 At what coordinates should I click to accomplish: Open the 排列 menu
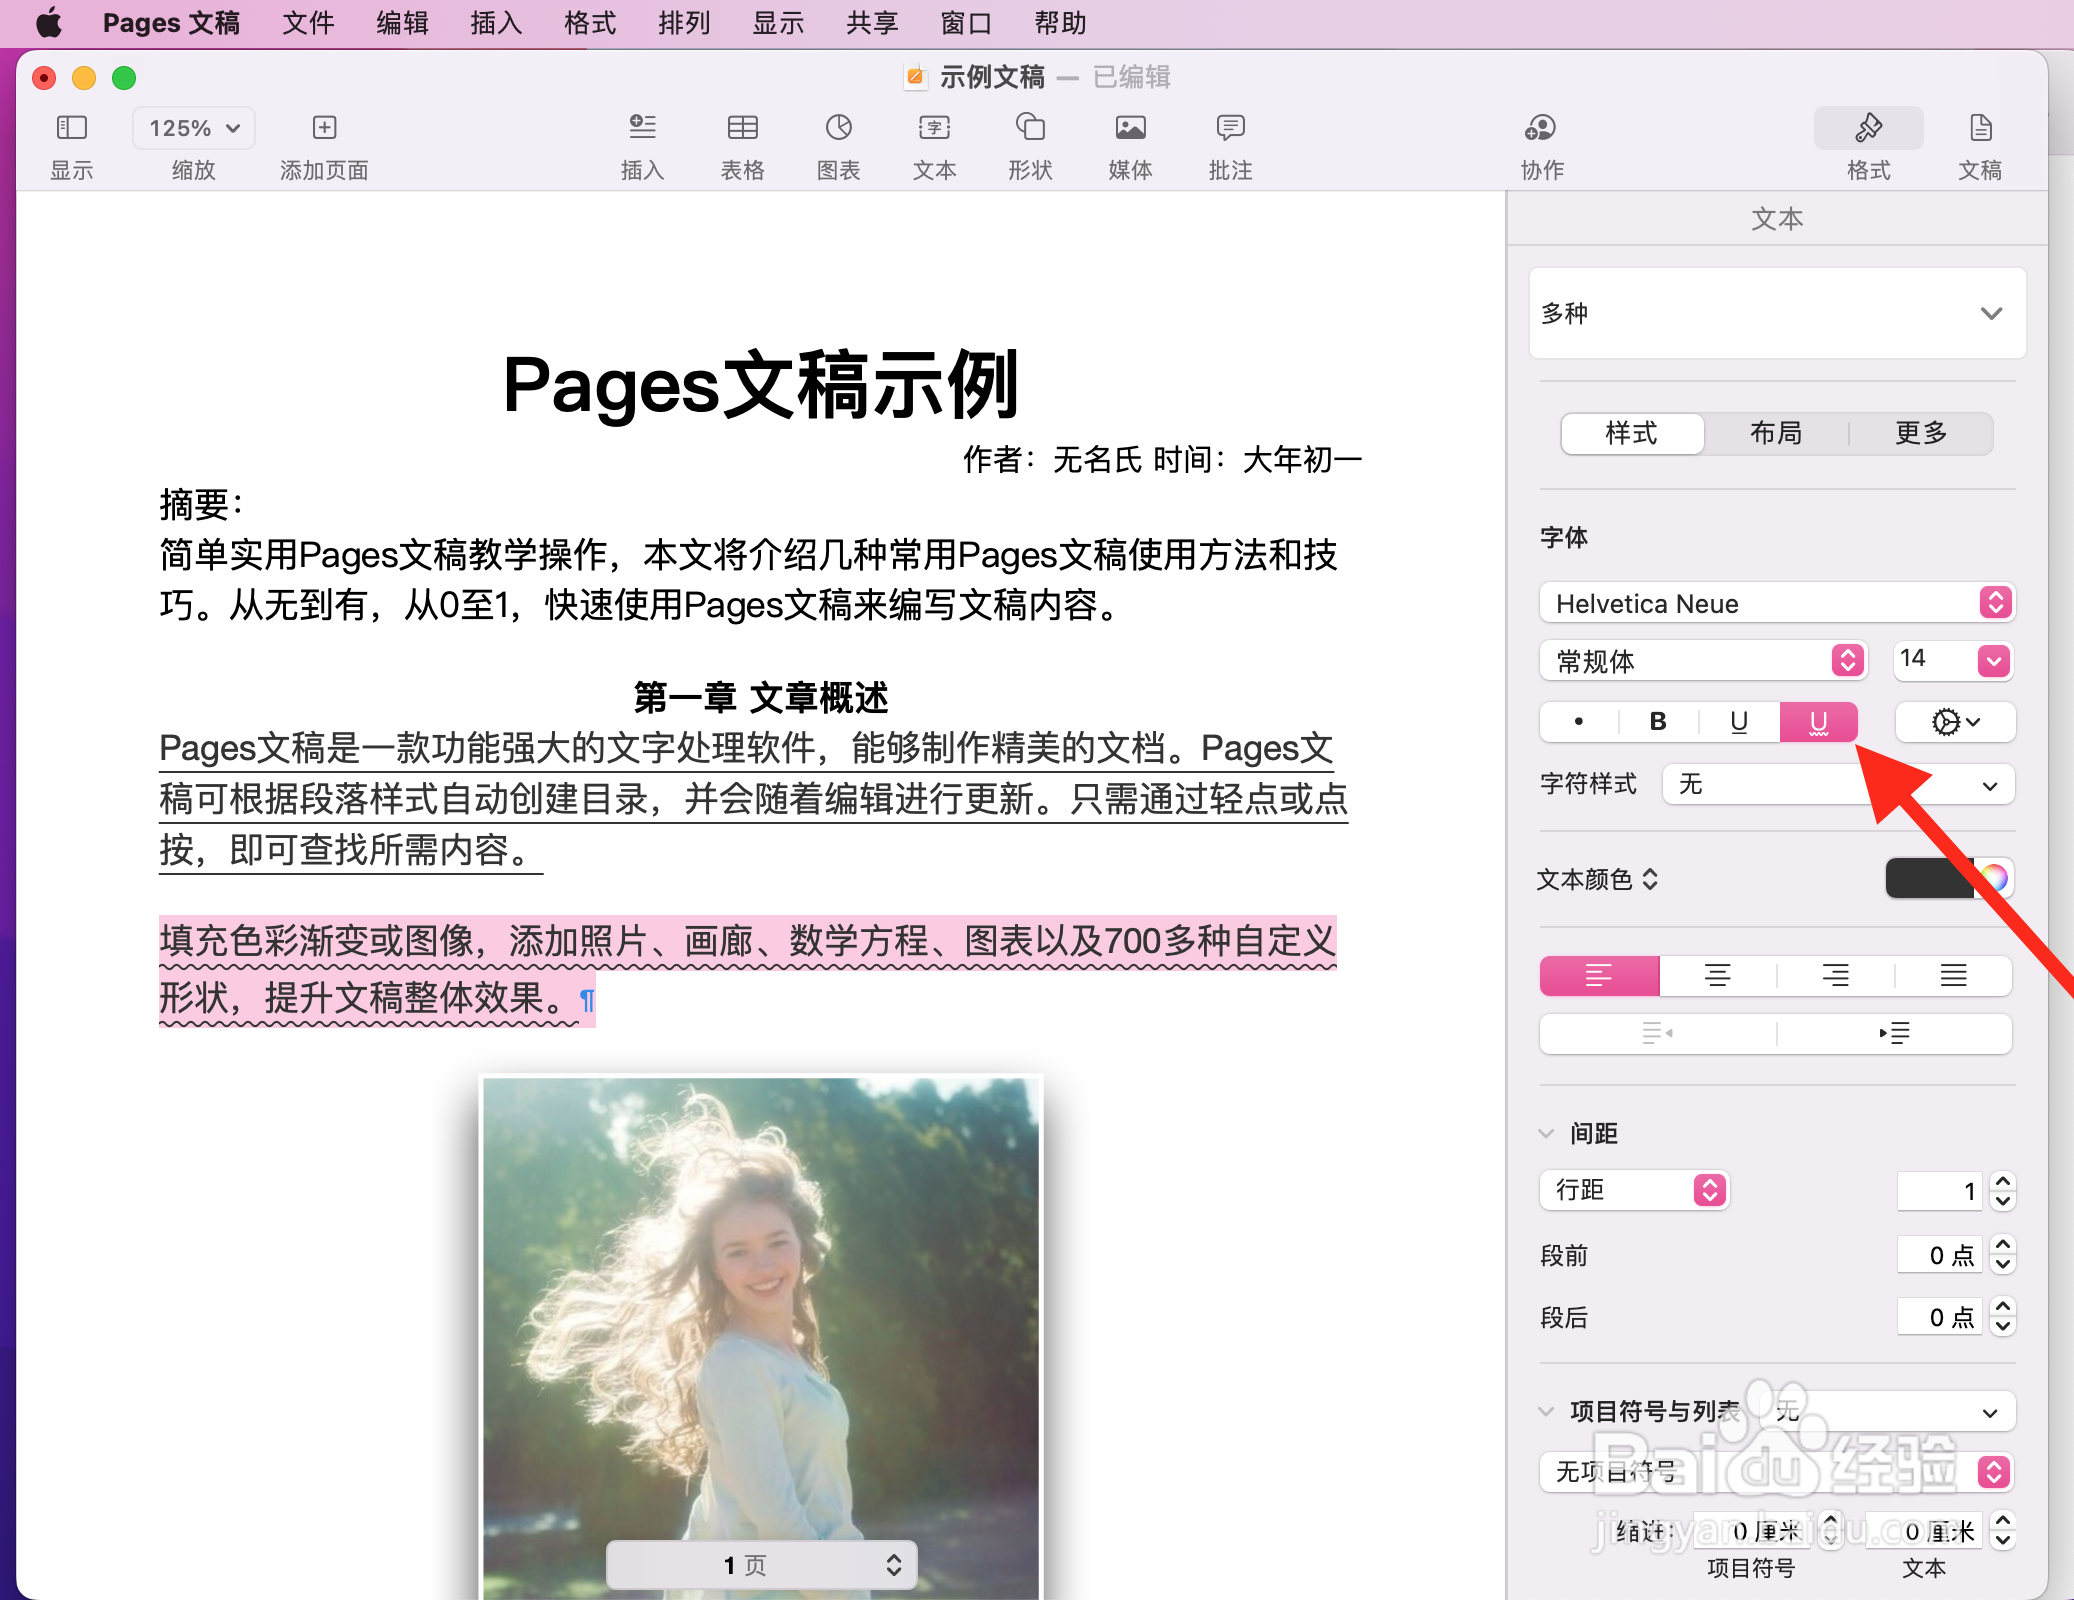(684, 22)
